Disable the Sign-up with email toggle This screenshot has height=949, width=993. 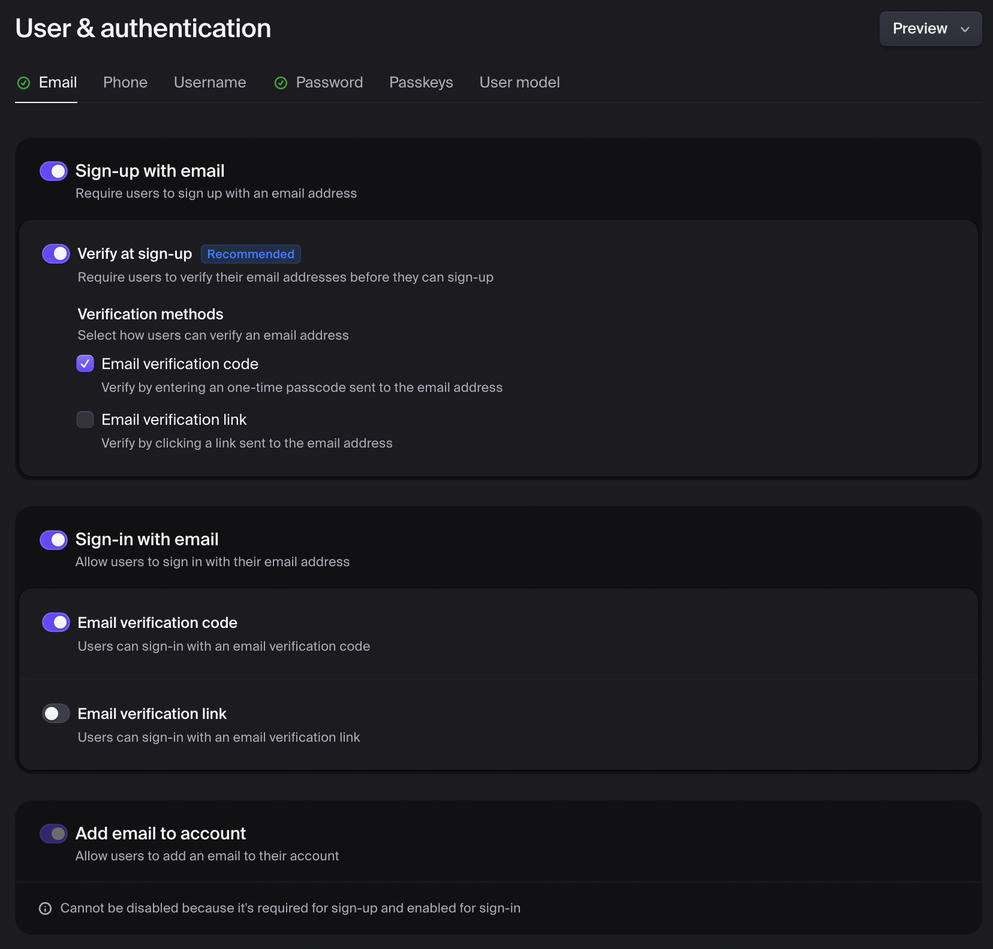pyautogui.click(x=53, y=170)
